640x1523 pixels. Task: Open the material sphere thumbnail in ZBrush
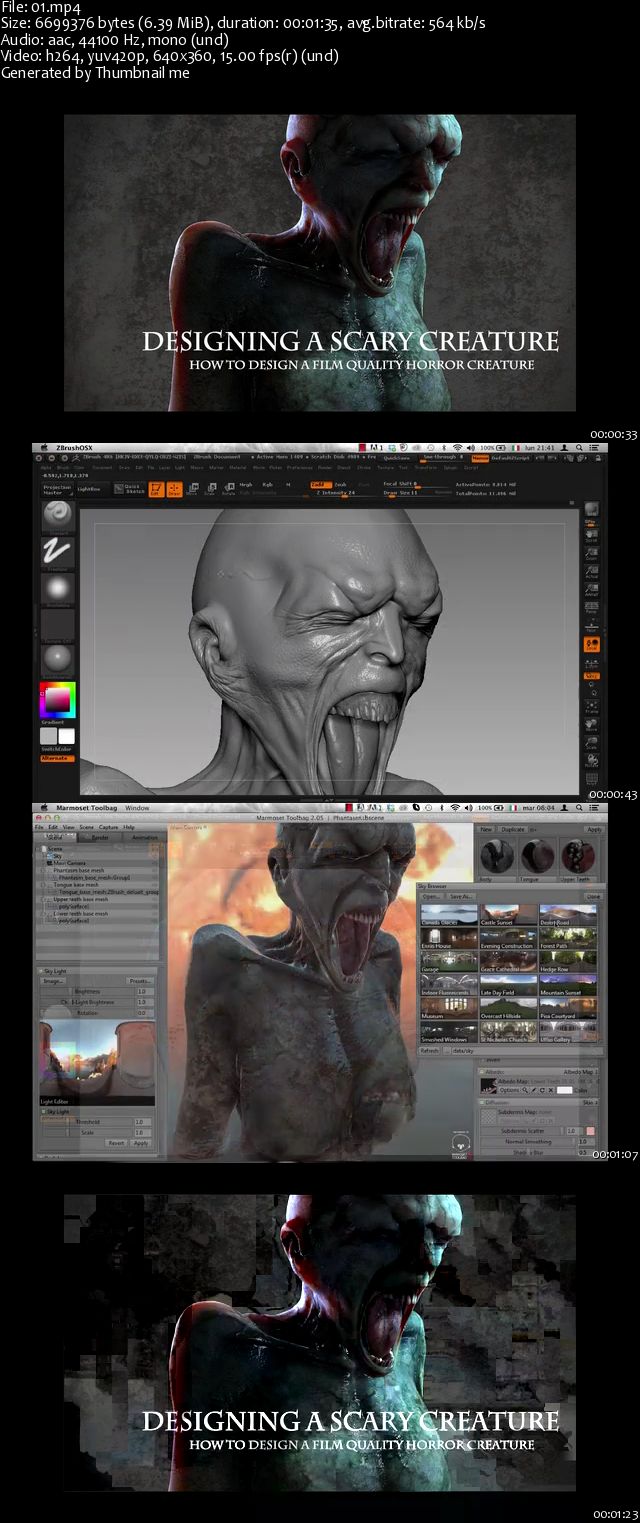click(x=57, y=660)
